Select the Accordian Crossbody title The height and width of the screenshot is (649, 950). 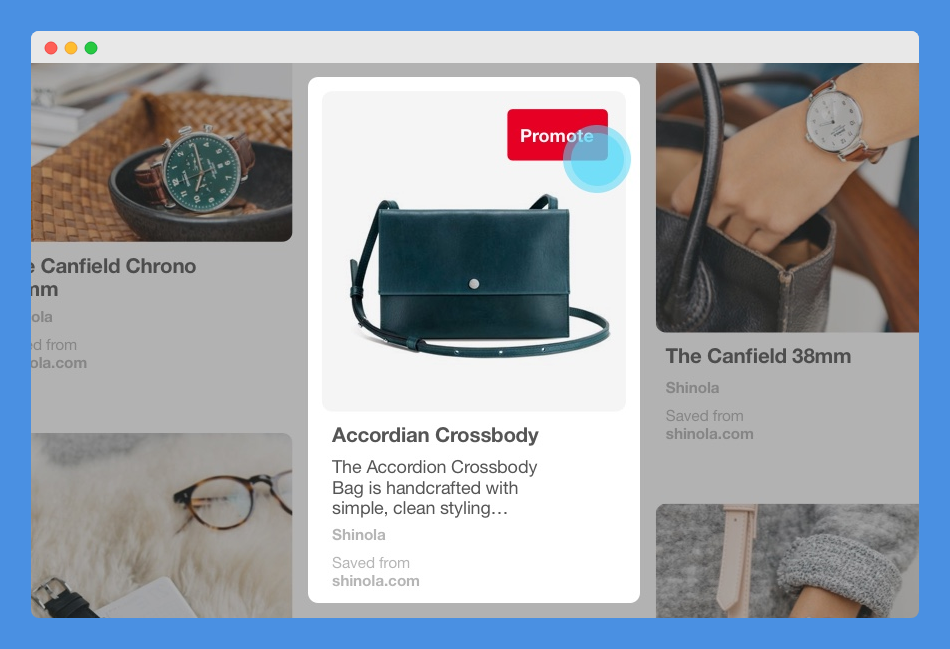click(435, 435)
